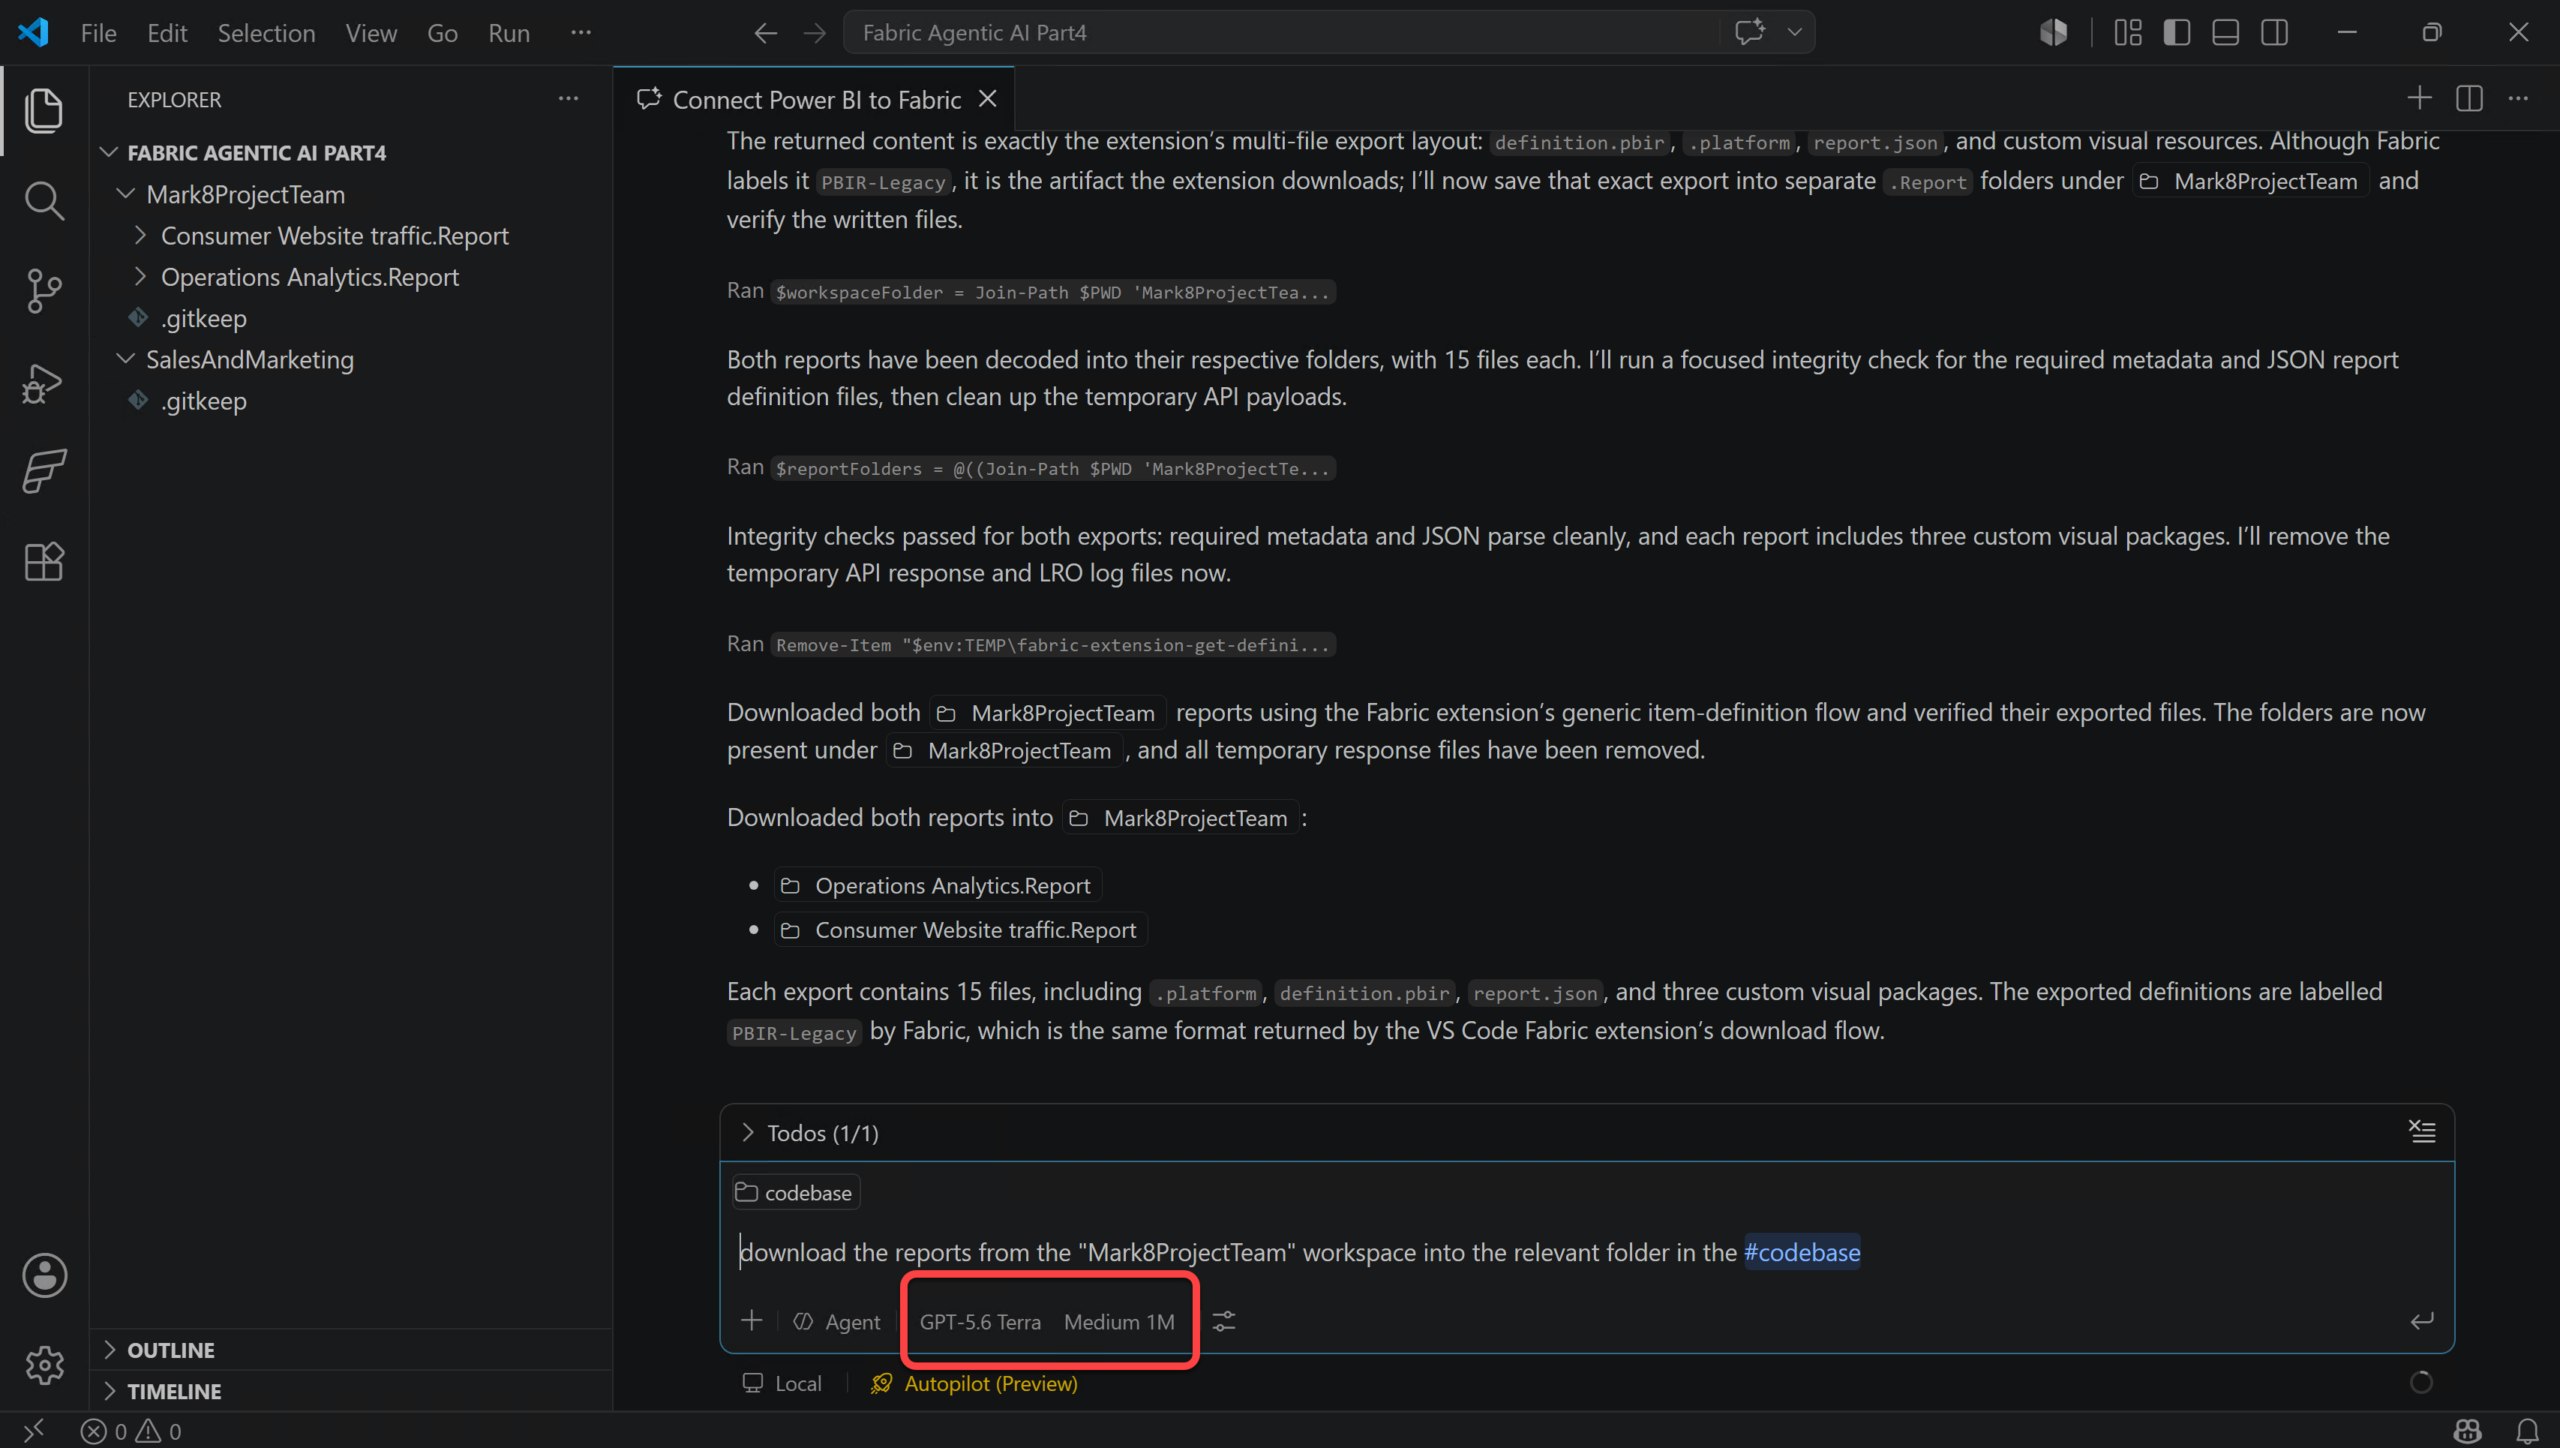
Task: Click the new chat plus icon
Action: (x=2419, y=98)
